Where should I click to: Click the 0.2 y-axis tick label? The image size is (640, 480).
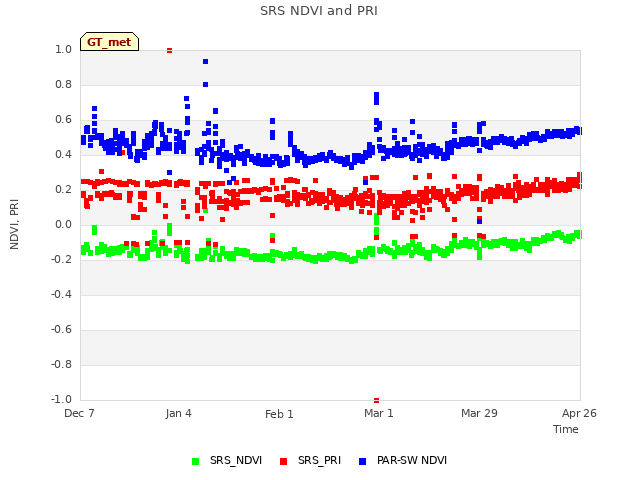(63, 189)
